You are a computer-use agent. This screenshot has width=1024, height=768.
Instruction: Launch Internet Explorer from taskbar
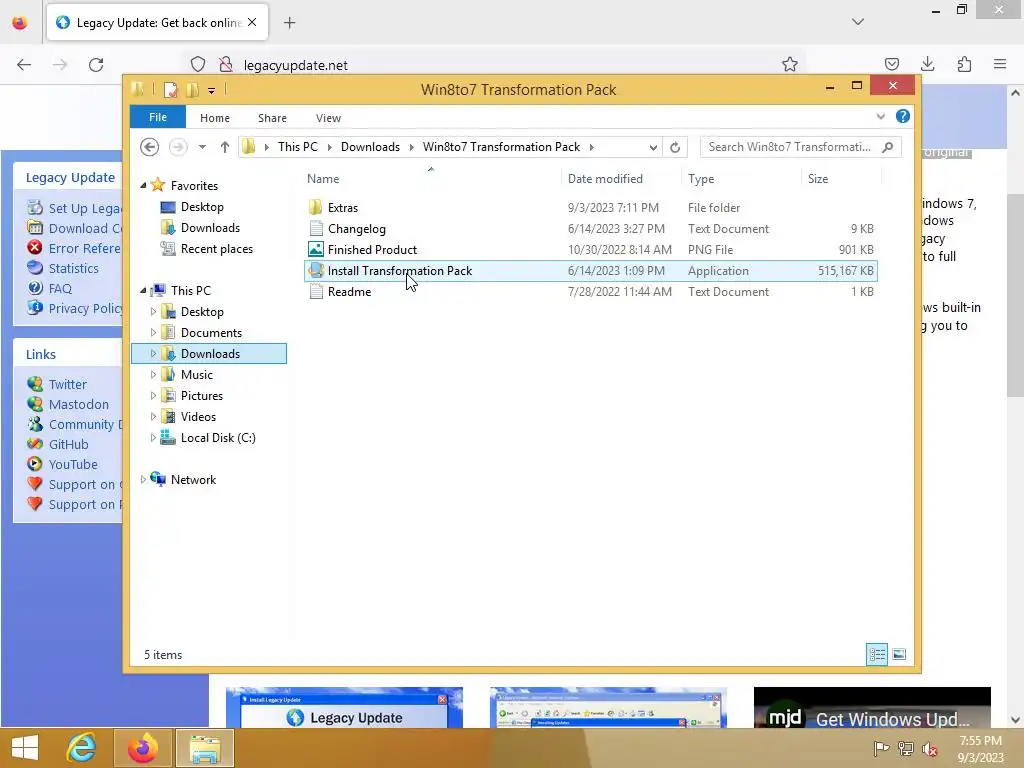pos(81,748)
